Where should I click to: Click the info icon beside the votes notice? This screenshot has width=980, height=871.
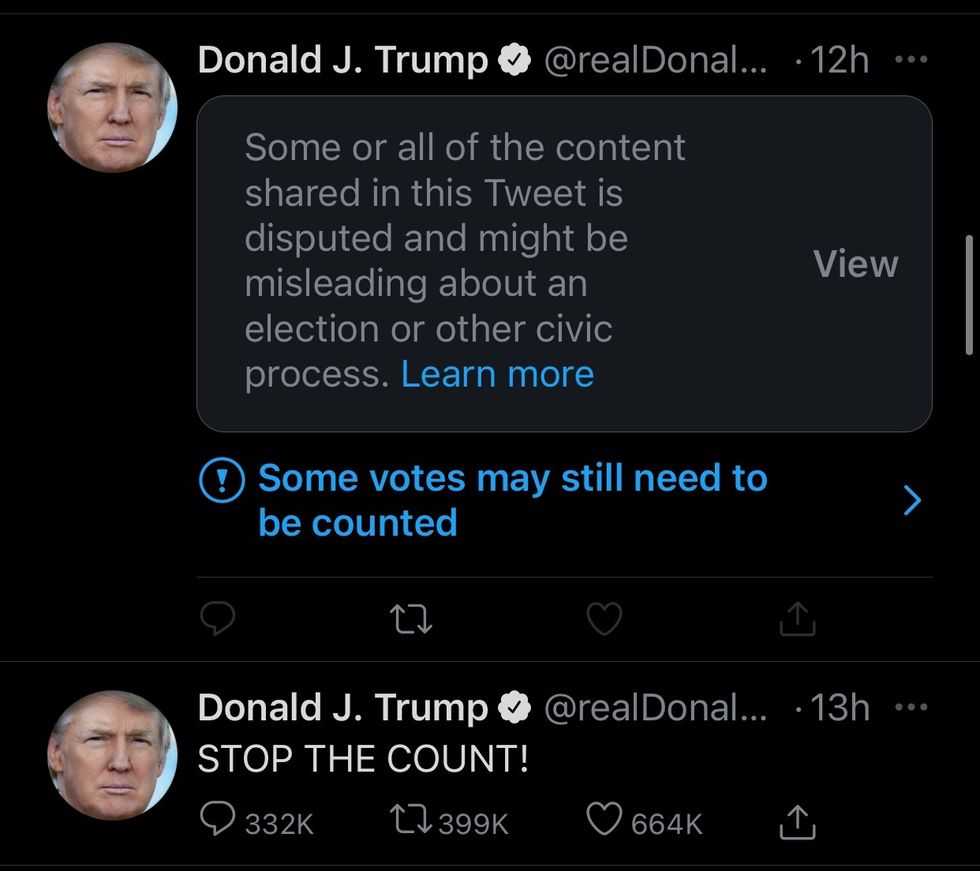221,482
